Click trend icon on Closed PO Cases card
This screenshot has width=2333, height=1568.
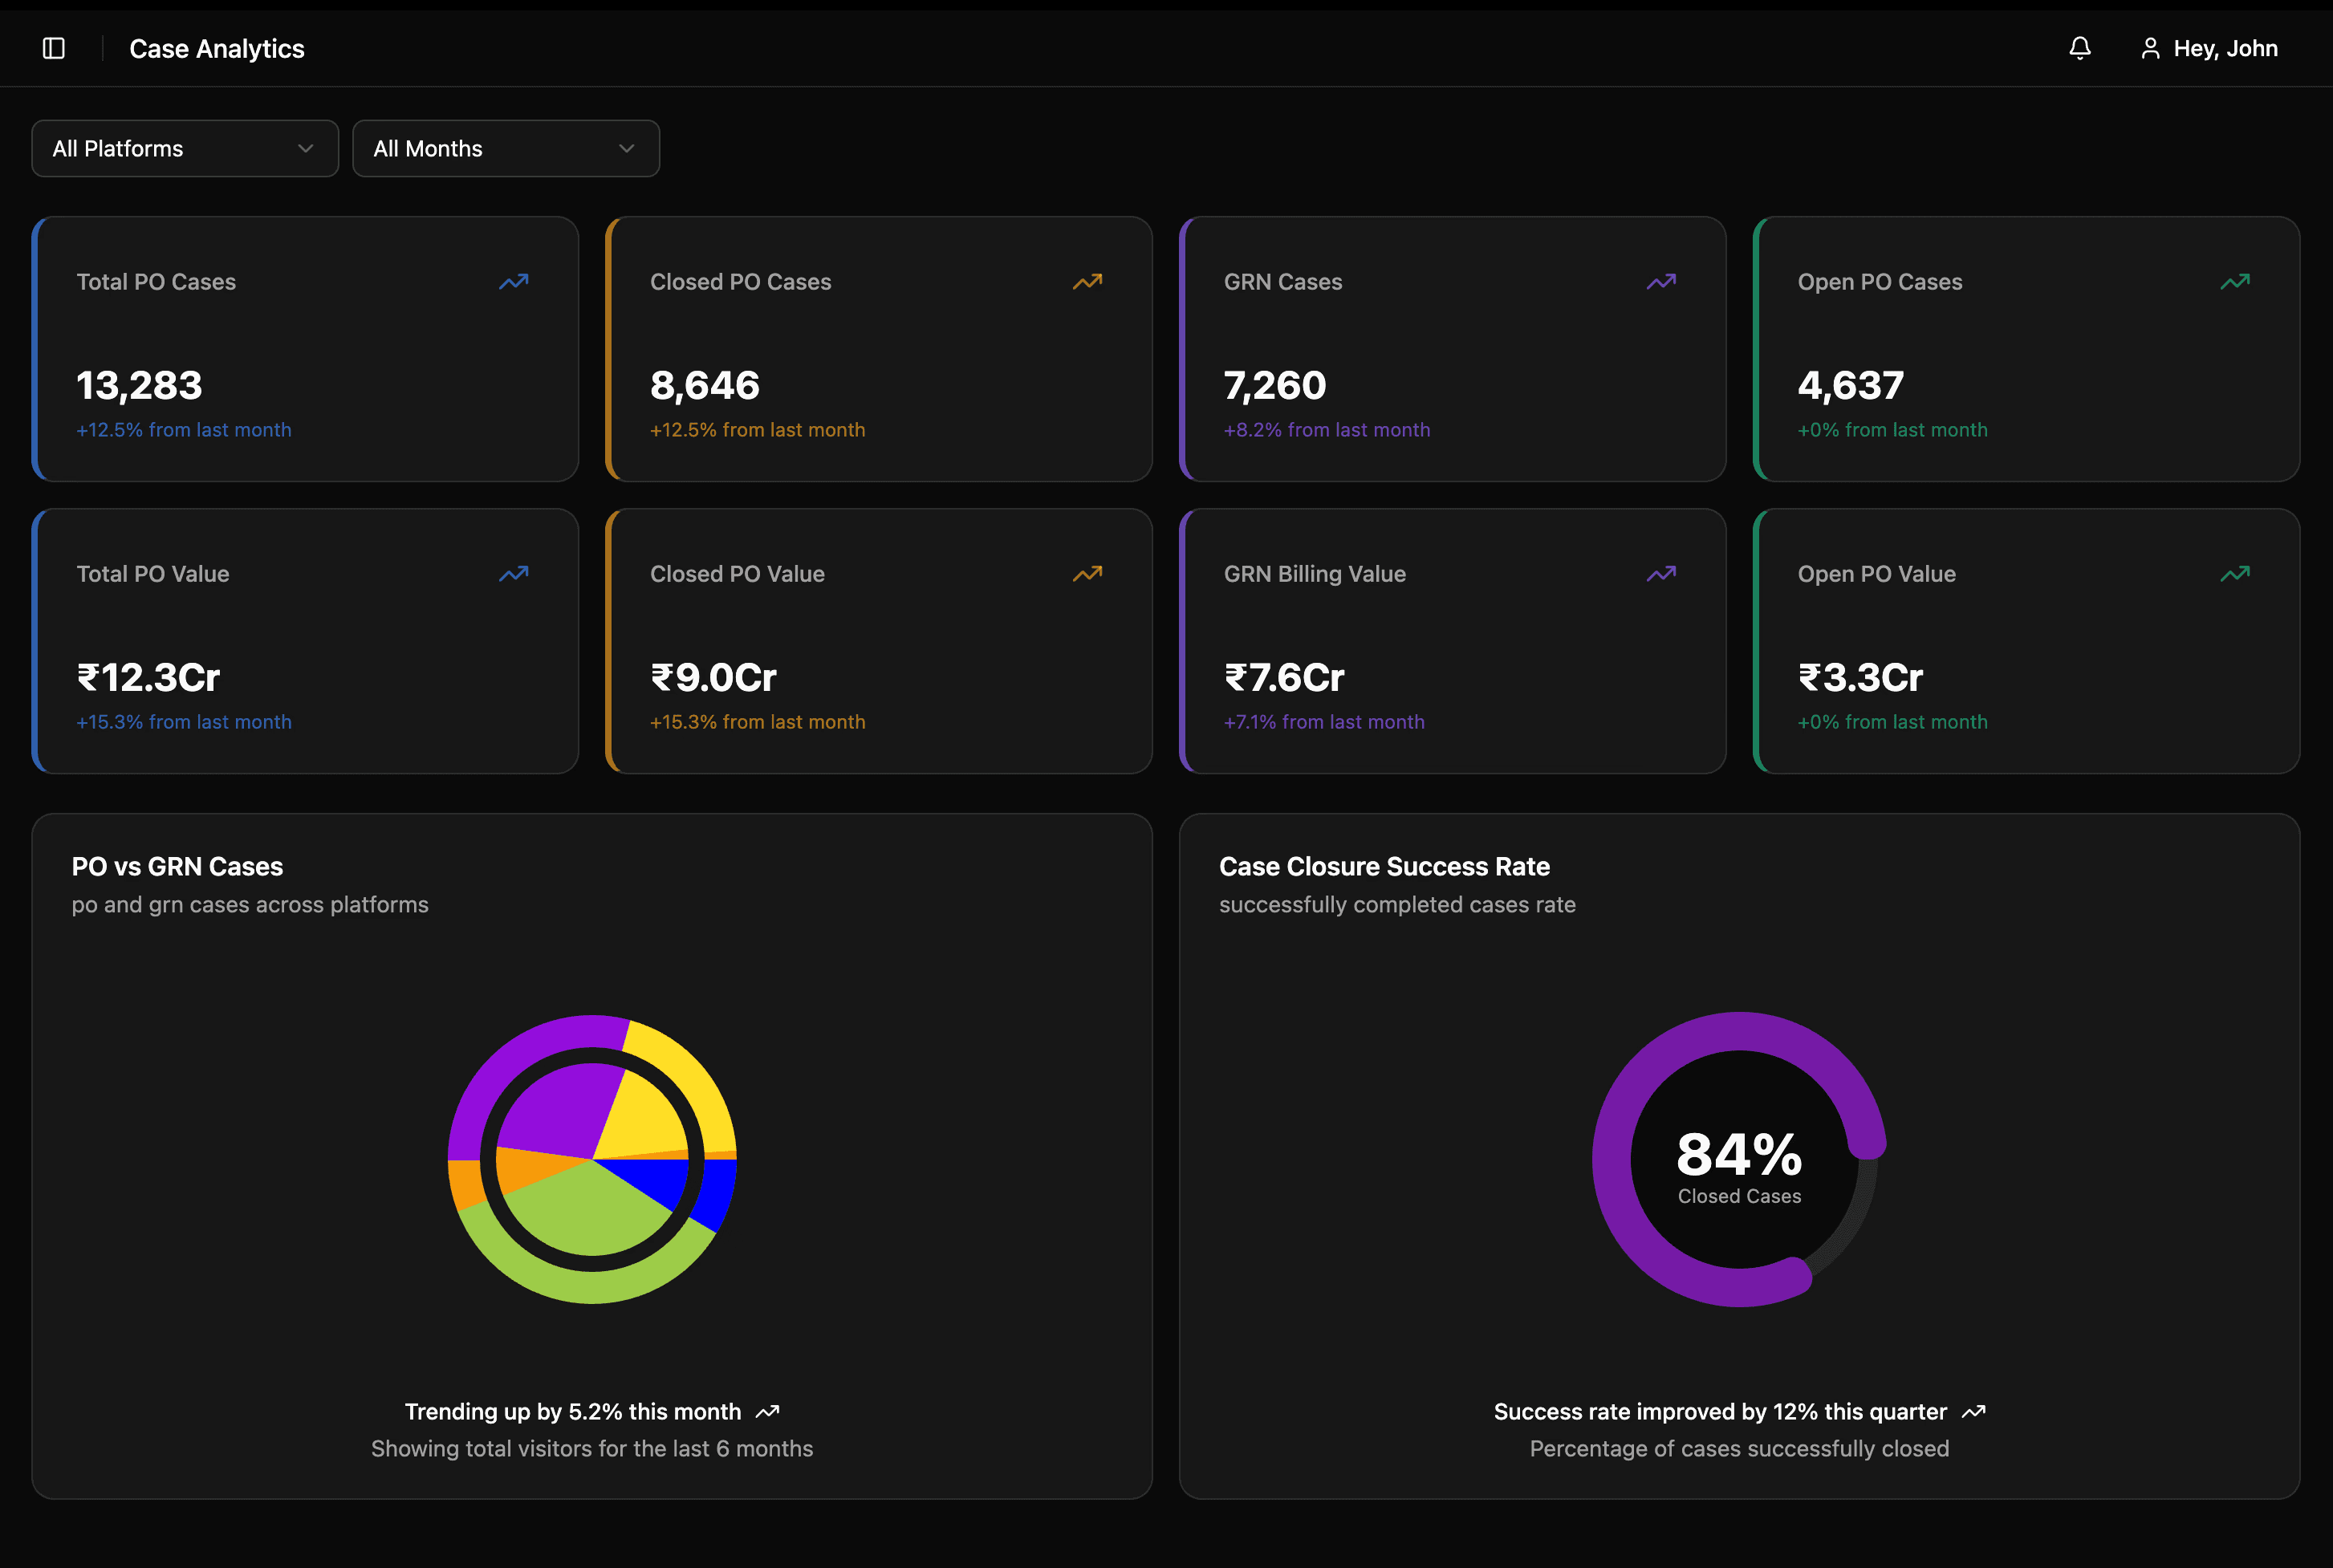point(1087,282)
